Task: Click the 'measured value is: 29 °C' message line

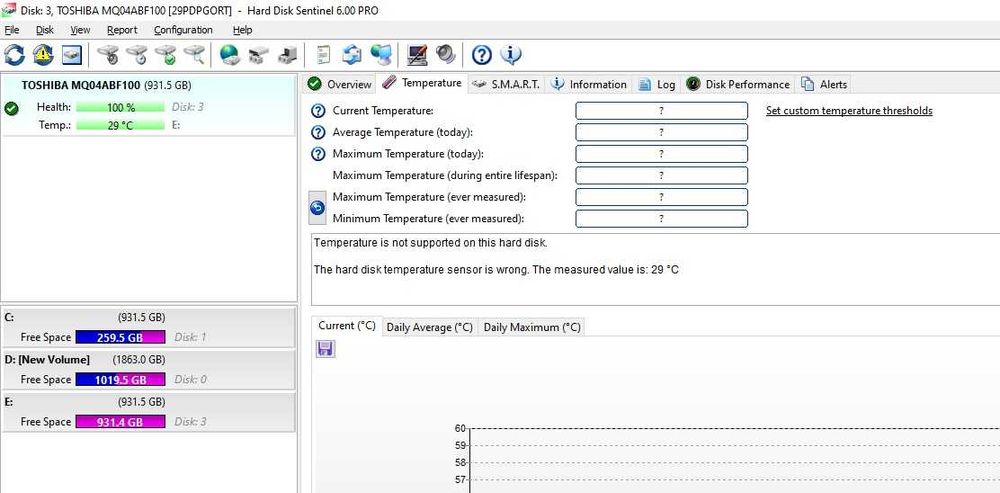Action: point(496,270)
